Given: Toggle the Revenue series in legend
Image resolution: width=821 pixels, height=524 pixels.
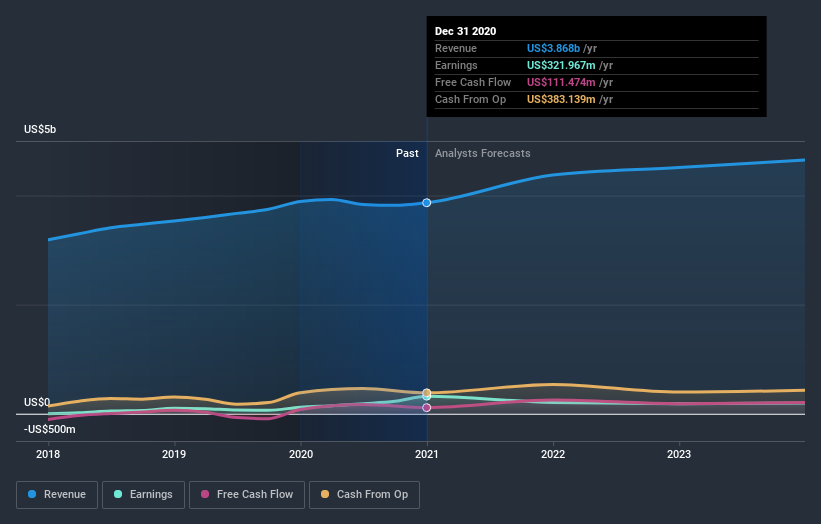Looking at the screenshot, I should click(57, 495).
